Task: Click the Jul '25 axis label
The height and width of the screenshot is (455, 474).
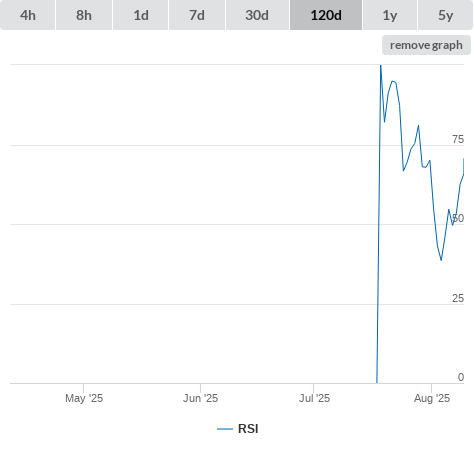Action: point(314,398)
